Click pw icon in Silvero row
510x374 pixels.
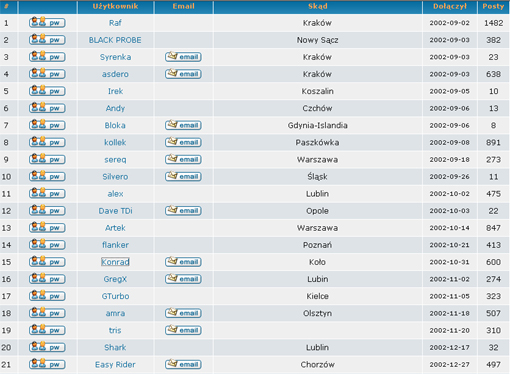tap(47, 176)
